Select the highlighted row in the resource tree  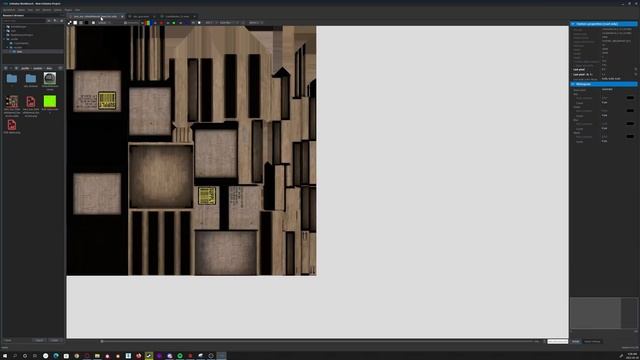pos(33,52)
